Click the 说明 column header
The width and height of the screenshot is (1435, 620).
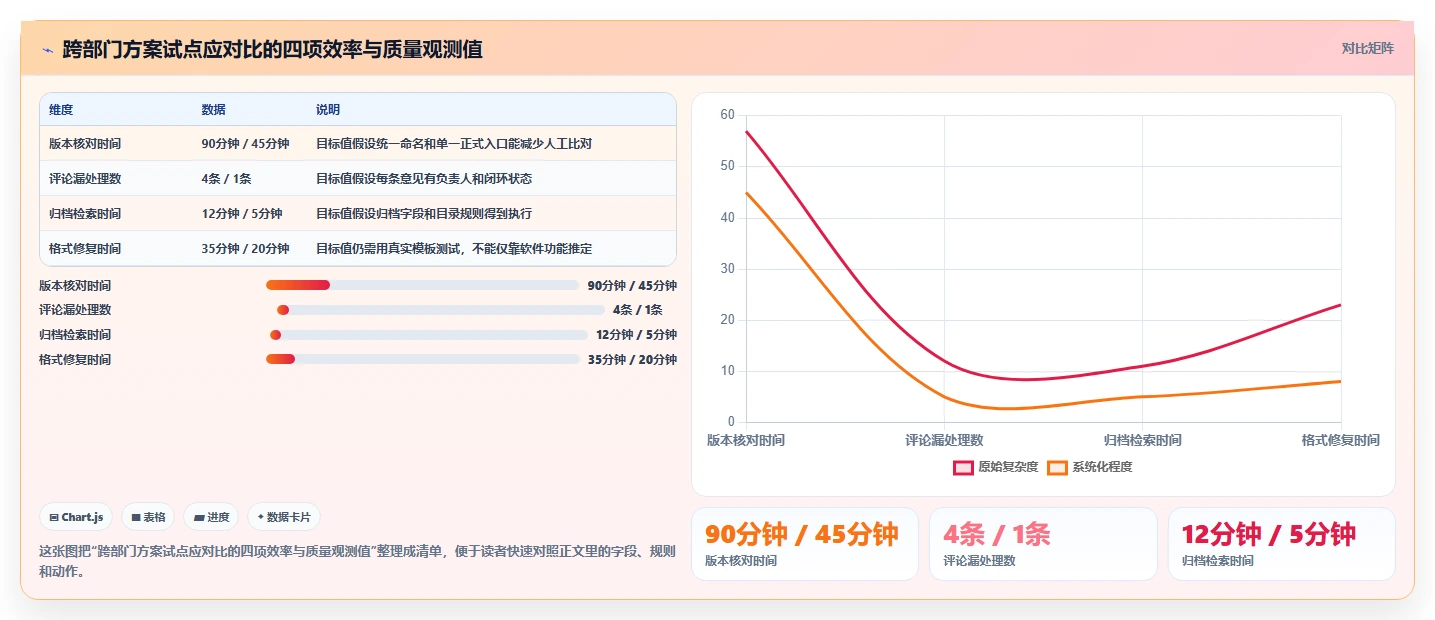[328, 110]
